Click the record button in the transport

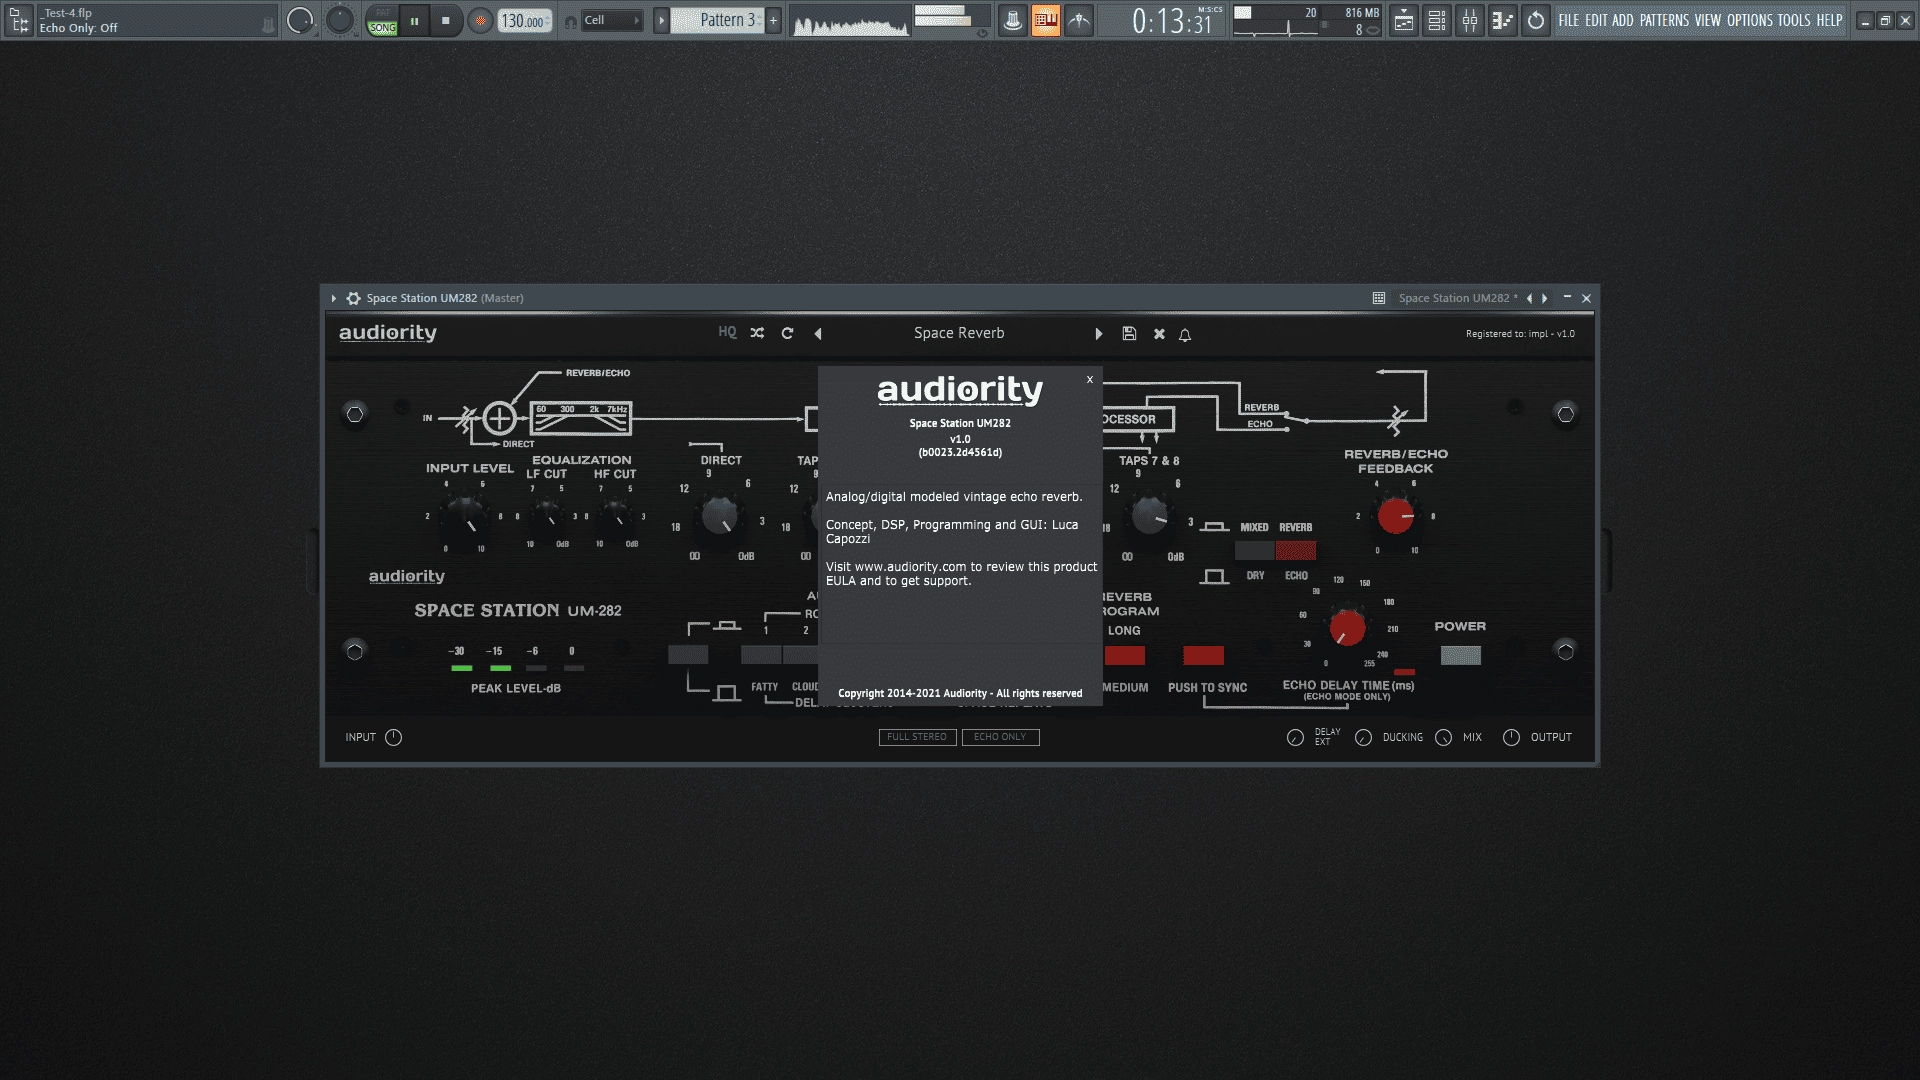tap(481, 20)
